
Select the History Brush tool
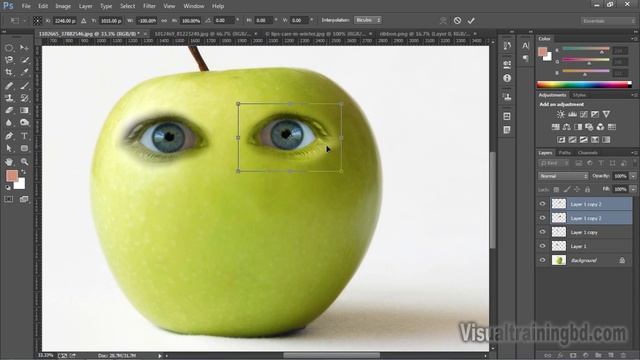24,98
